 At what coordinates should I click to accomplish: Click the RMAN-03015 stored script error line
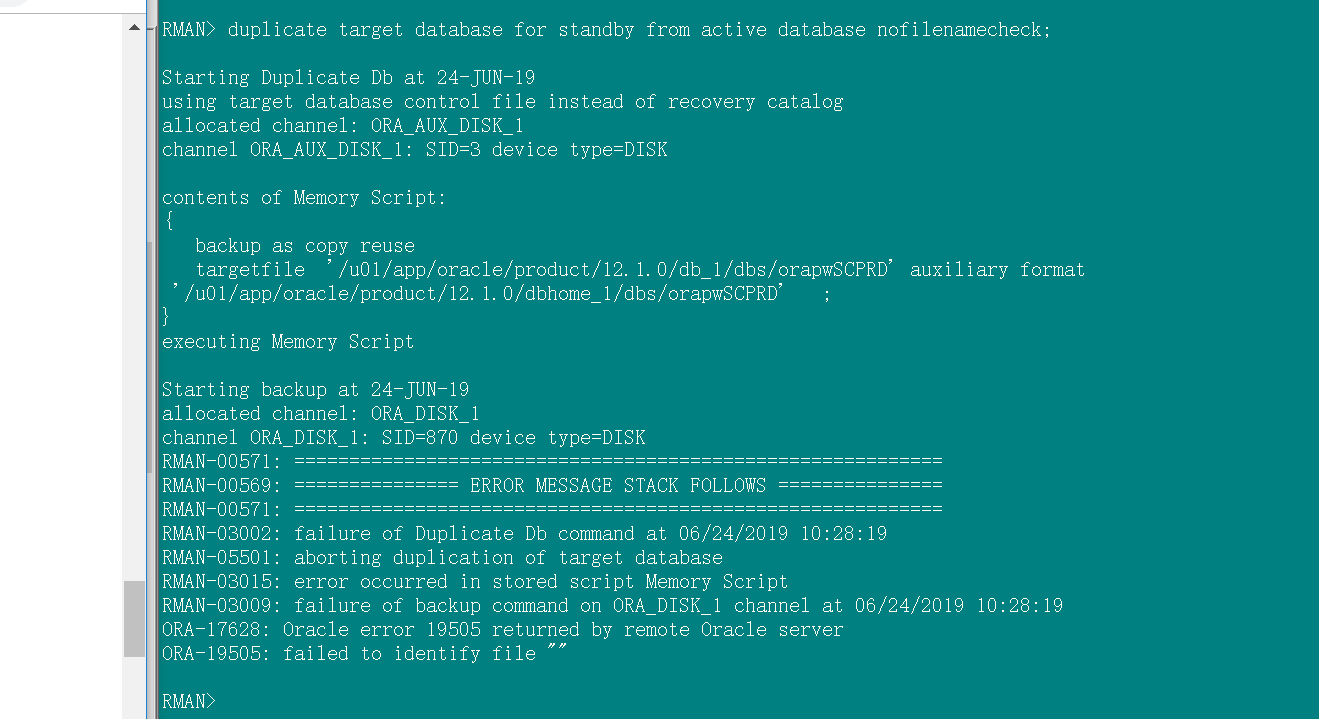tap(475, 582)
